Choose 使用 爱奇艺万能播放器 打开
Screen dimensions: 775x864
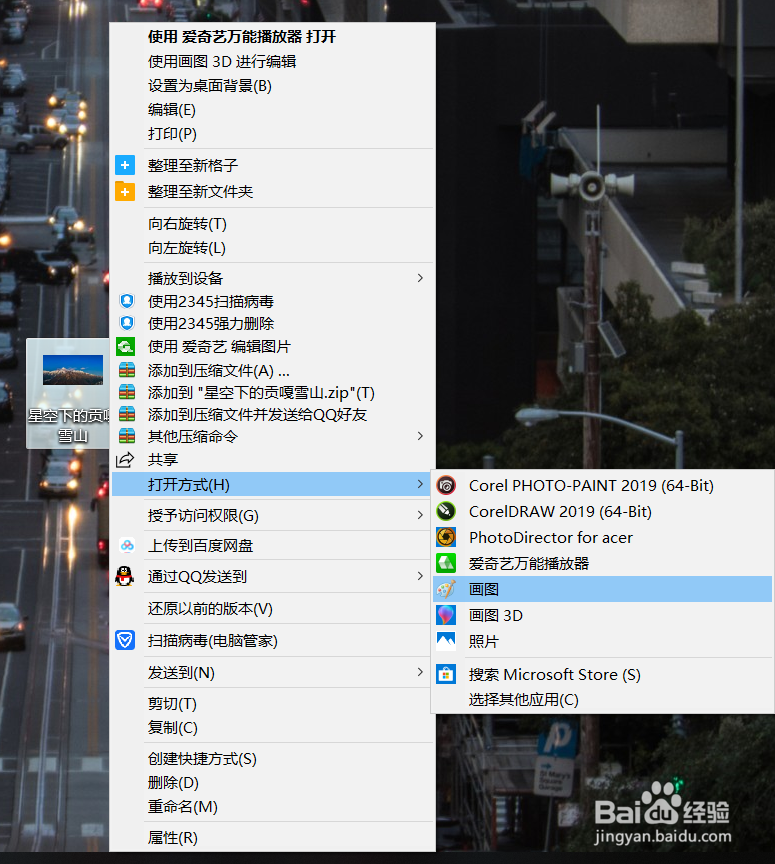pos(242,36)
